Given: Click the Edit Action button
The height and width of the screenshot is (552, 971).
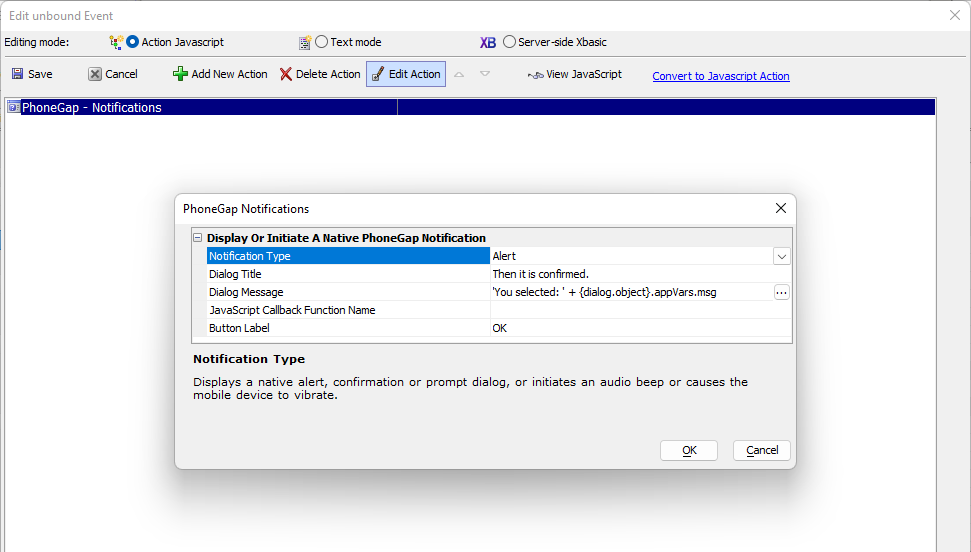Looking at the screenshot, I should [406, 74].
